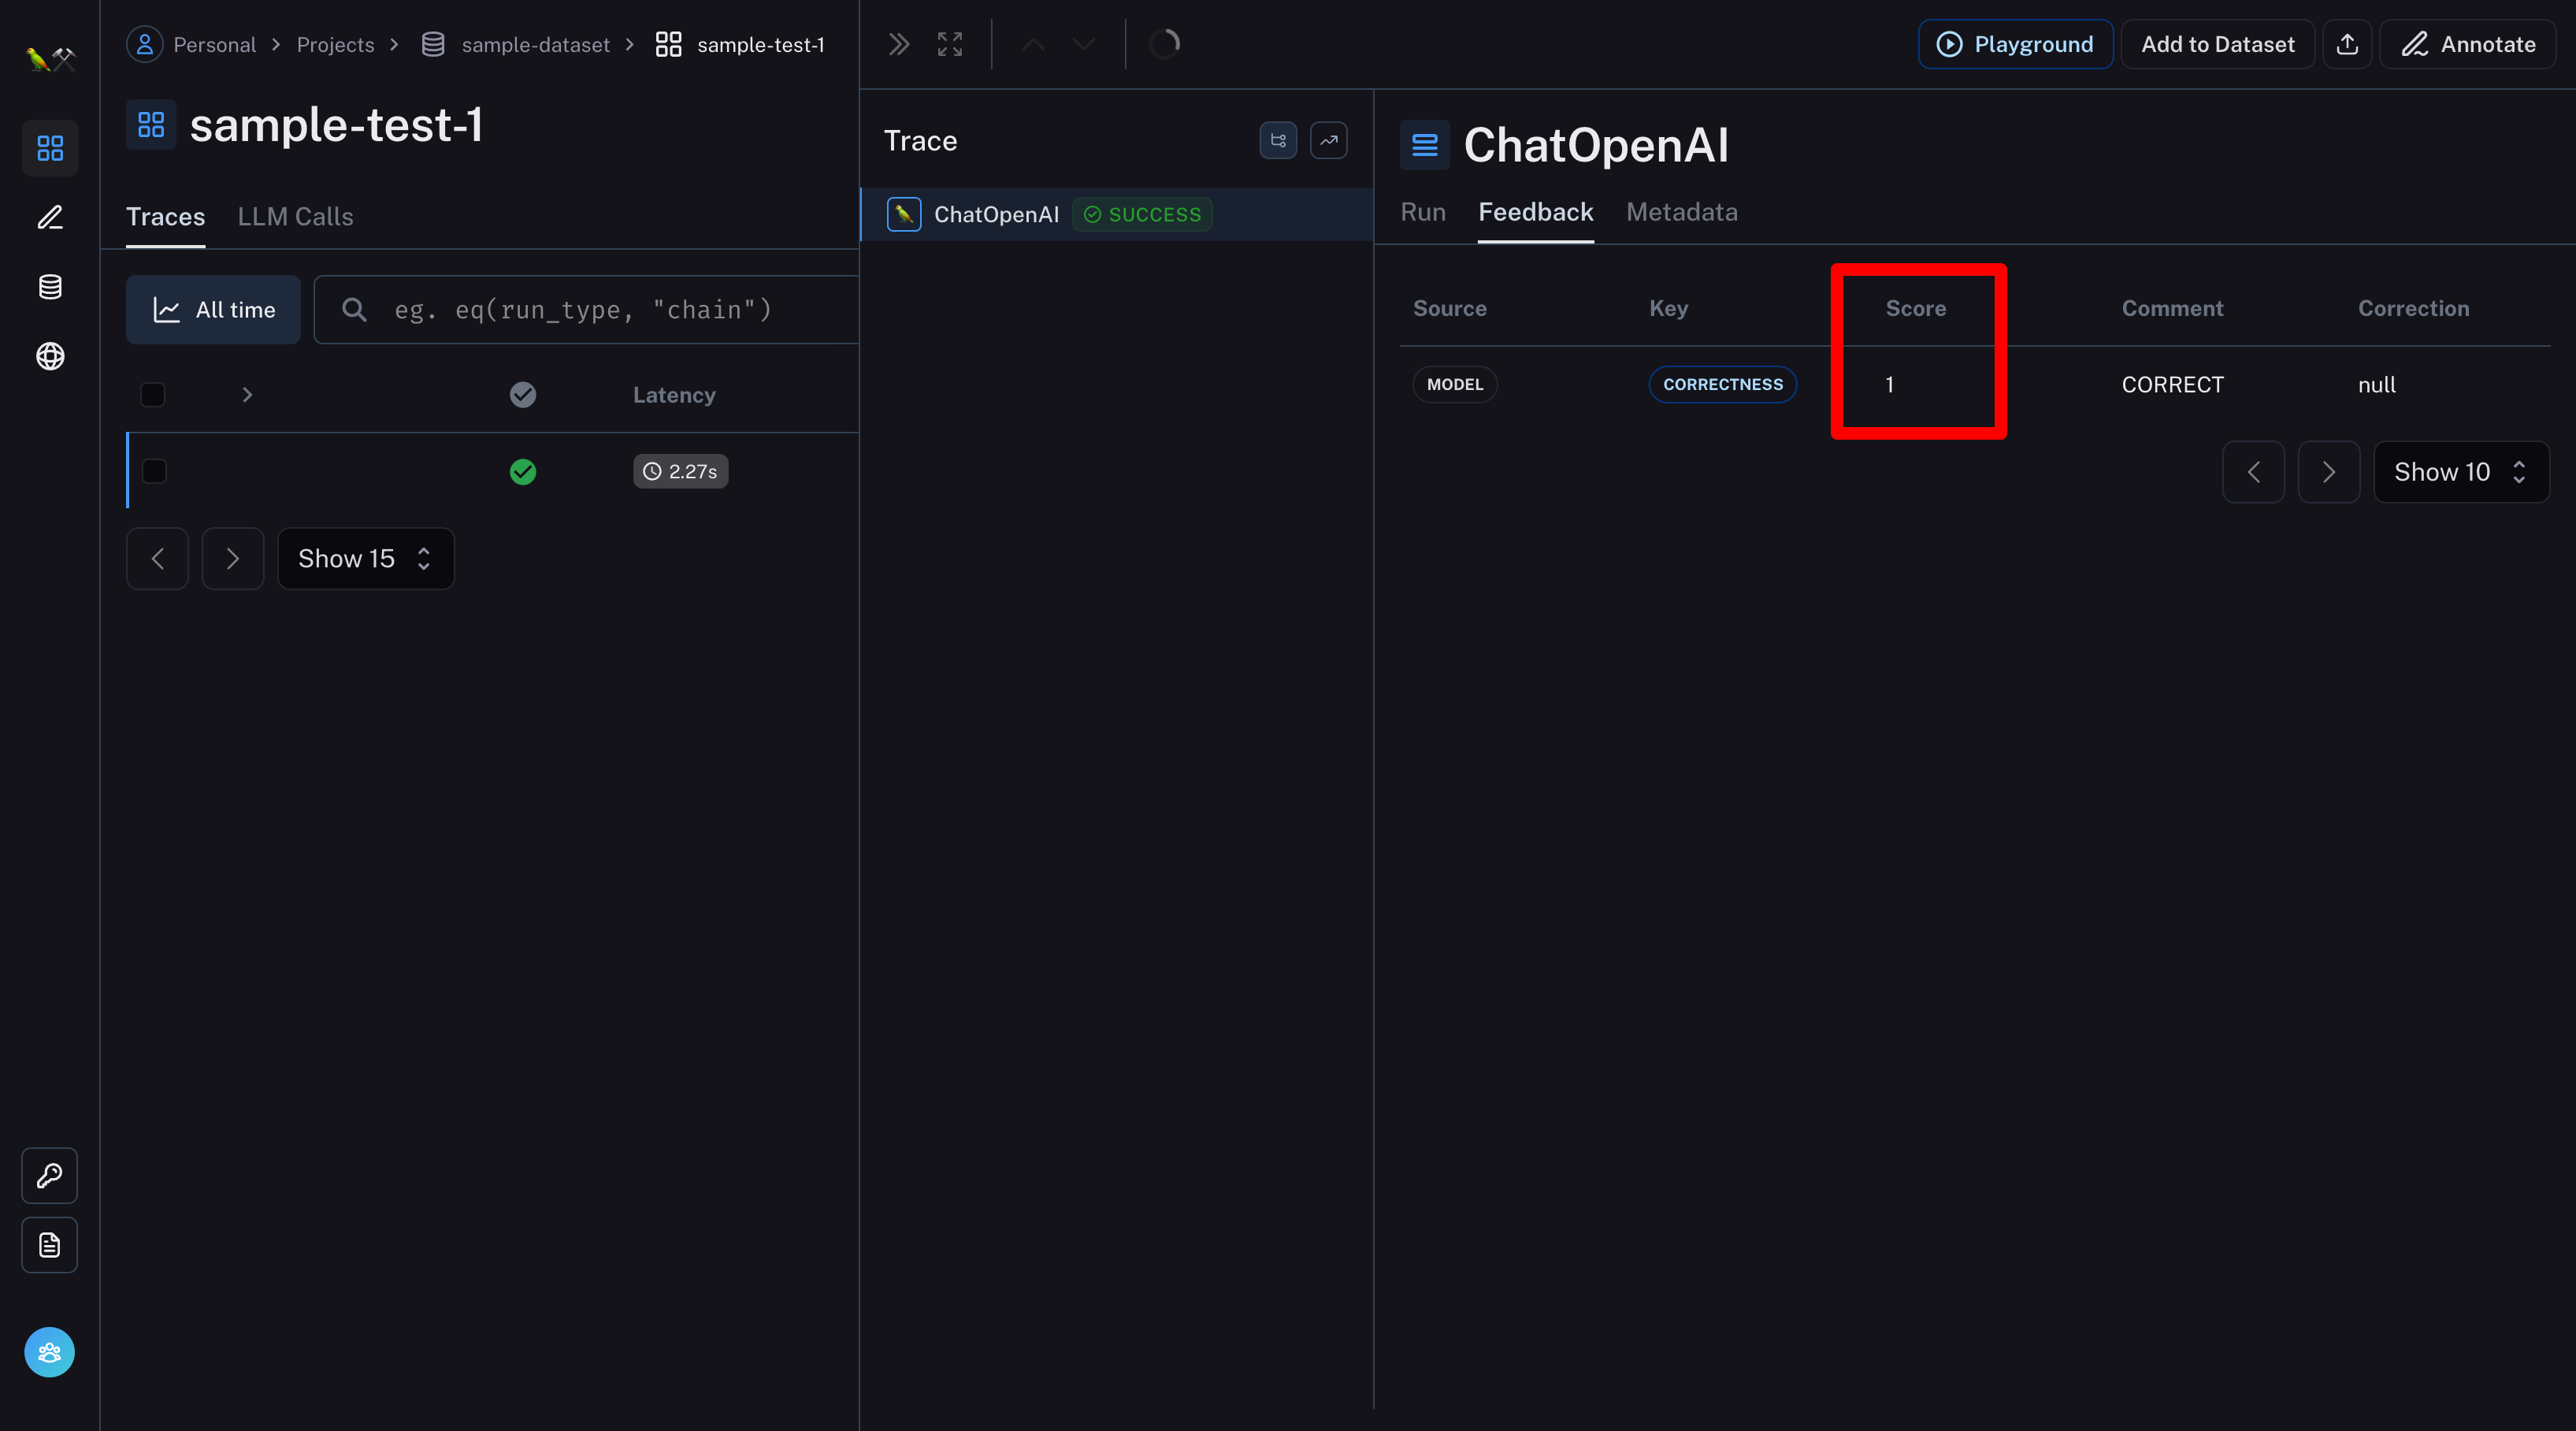Switch to the Traces tab

[166, 217]
